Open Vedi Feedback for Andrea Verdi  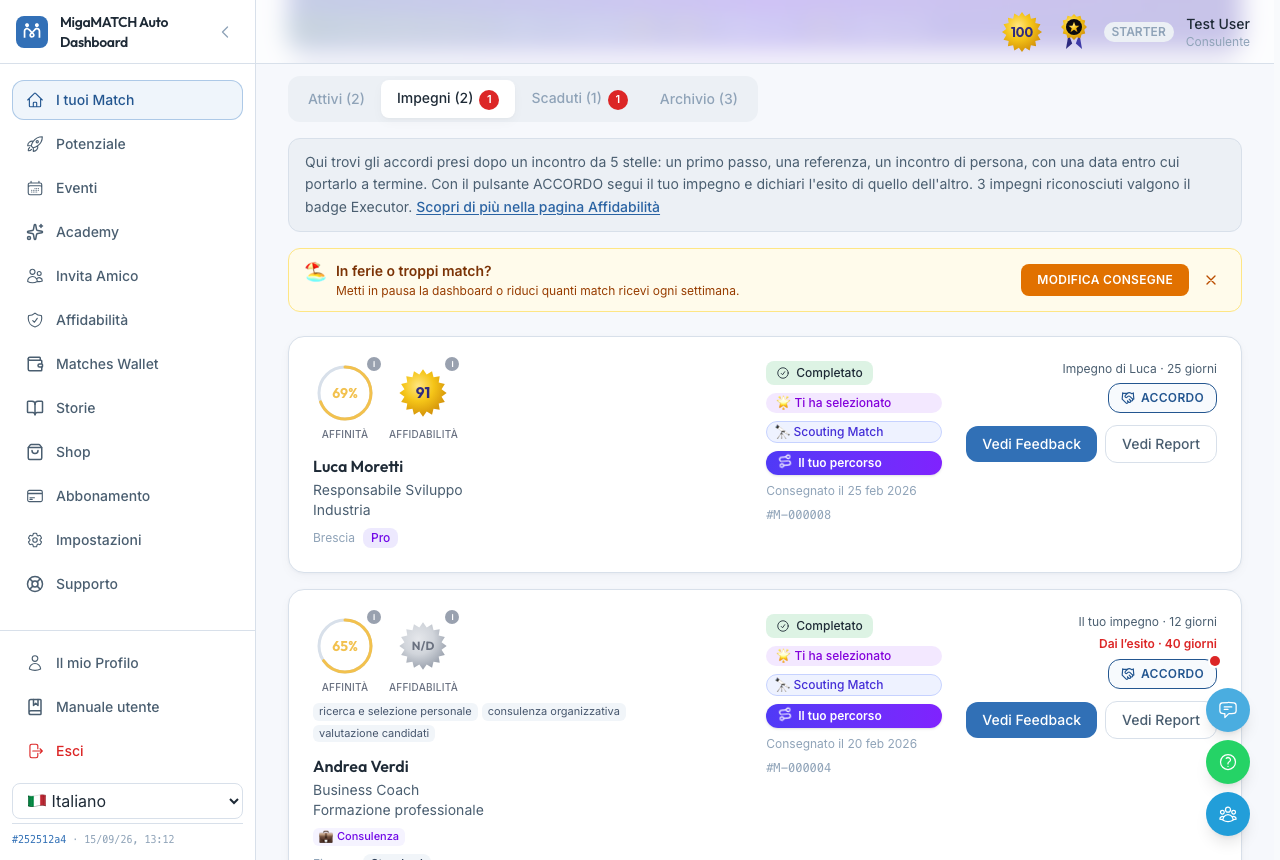1031,720
